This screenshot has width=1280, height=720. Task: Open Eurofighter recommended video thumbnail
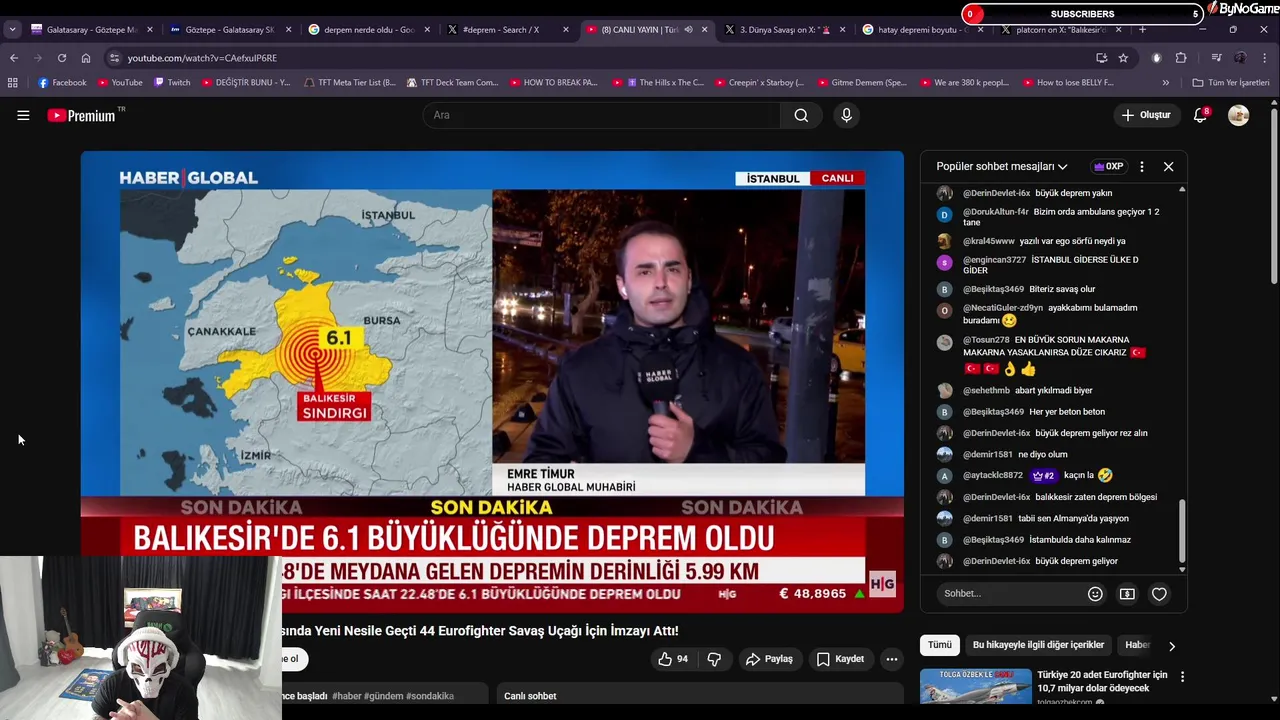[x=975, y=687]
